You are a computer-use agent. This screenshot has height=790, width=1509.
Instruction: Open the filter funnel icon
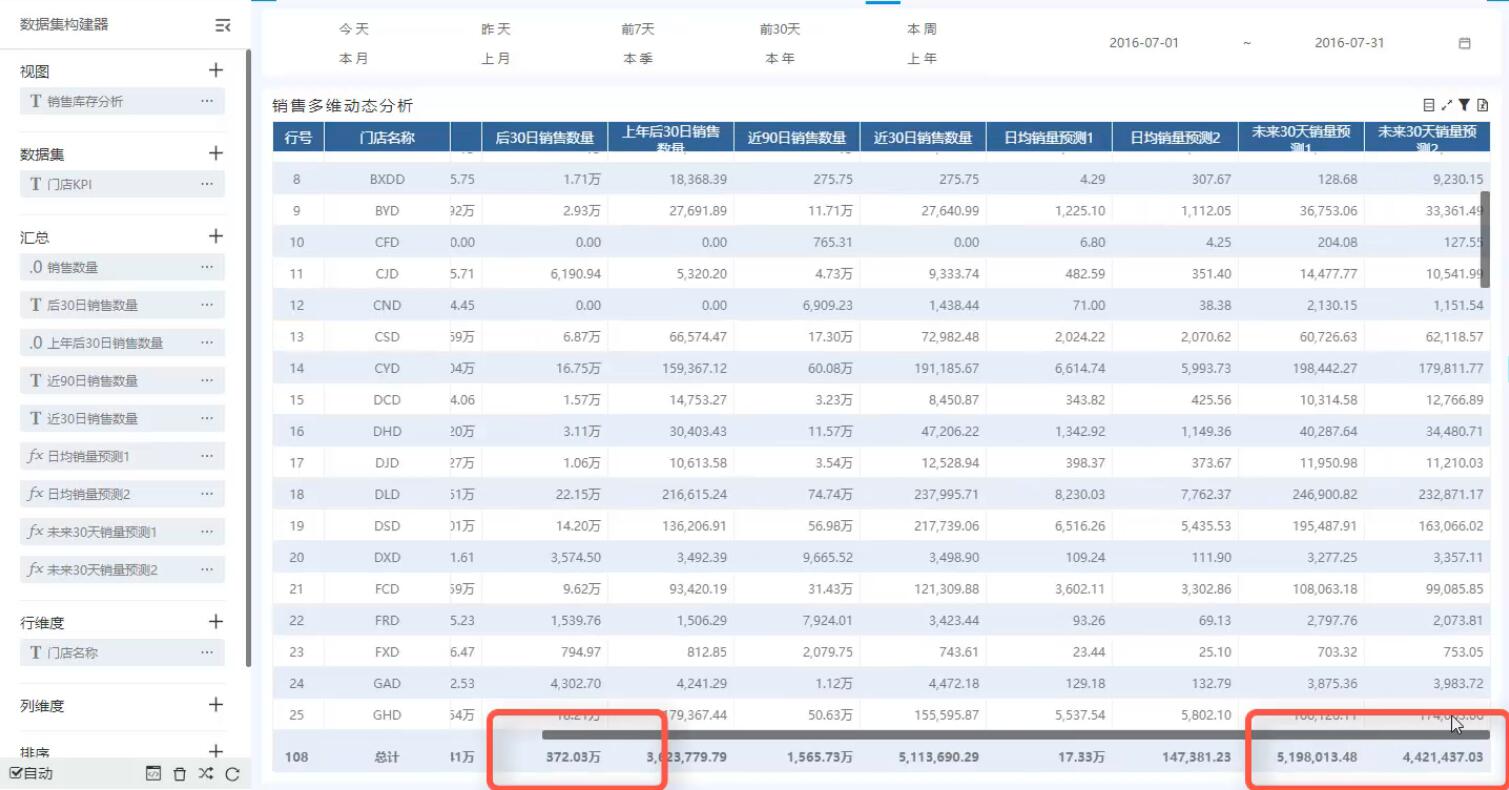pos(1464,105)
